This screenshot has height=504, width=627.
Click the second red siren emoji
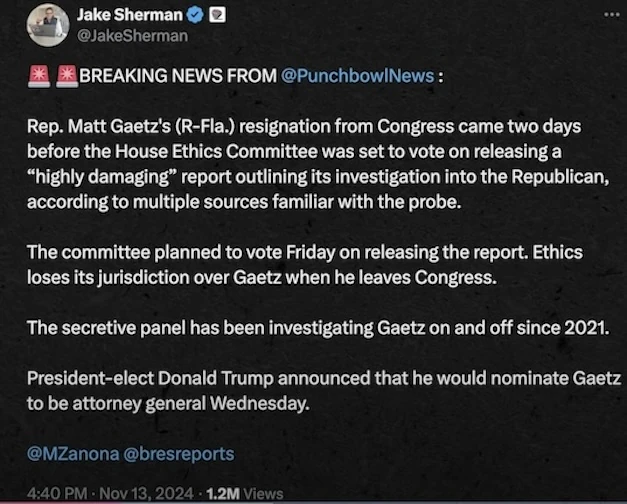65,77
